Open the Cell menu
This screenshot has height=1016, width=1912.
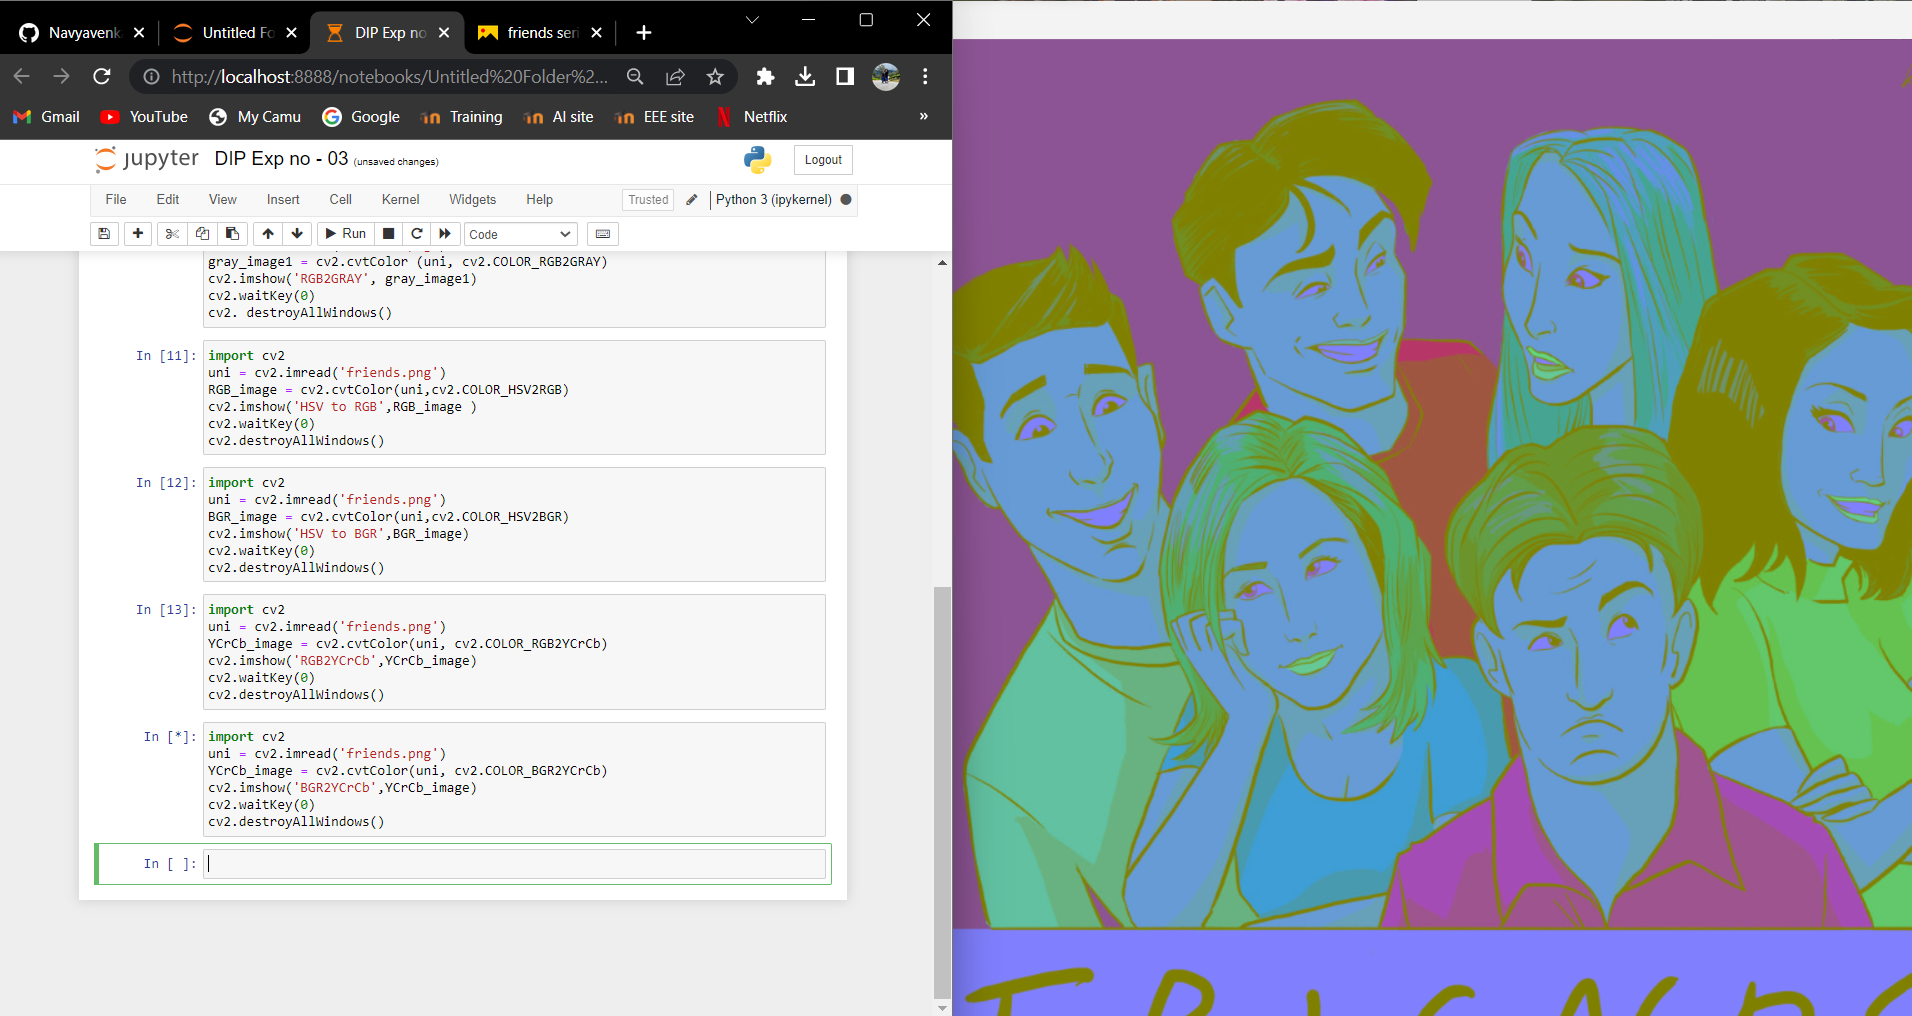point(340,200)
